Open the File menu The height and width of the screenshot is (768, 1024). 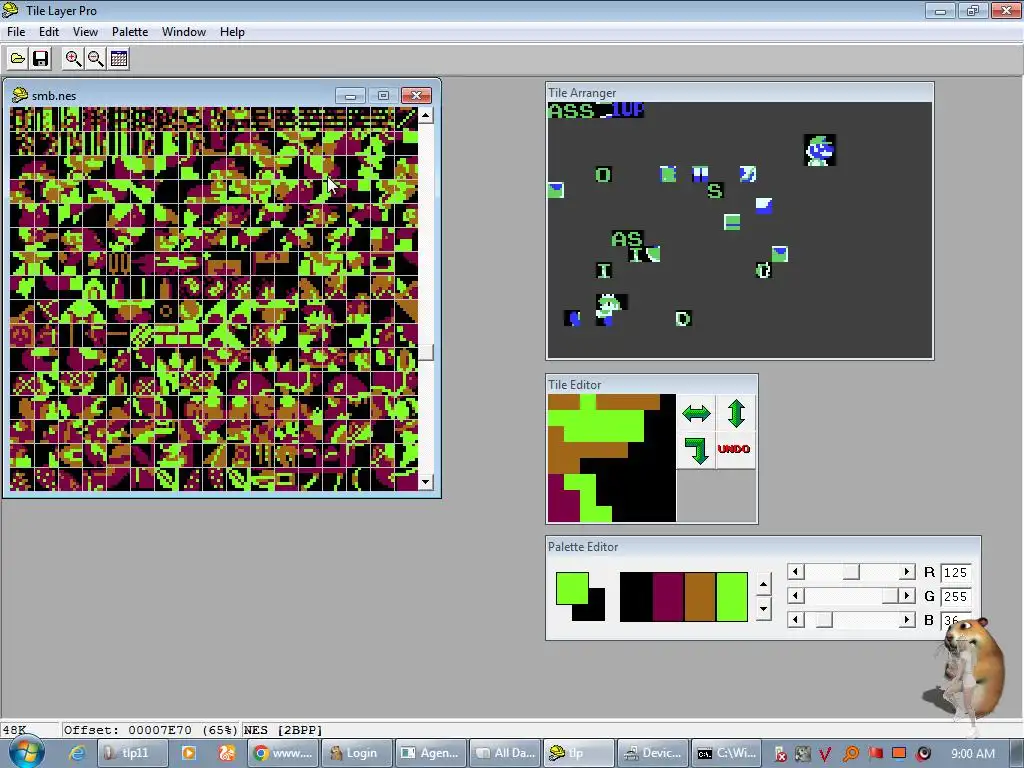pyautogui.click(x=16, y=32)
